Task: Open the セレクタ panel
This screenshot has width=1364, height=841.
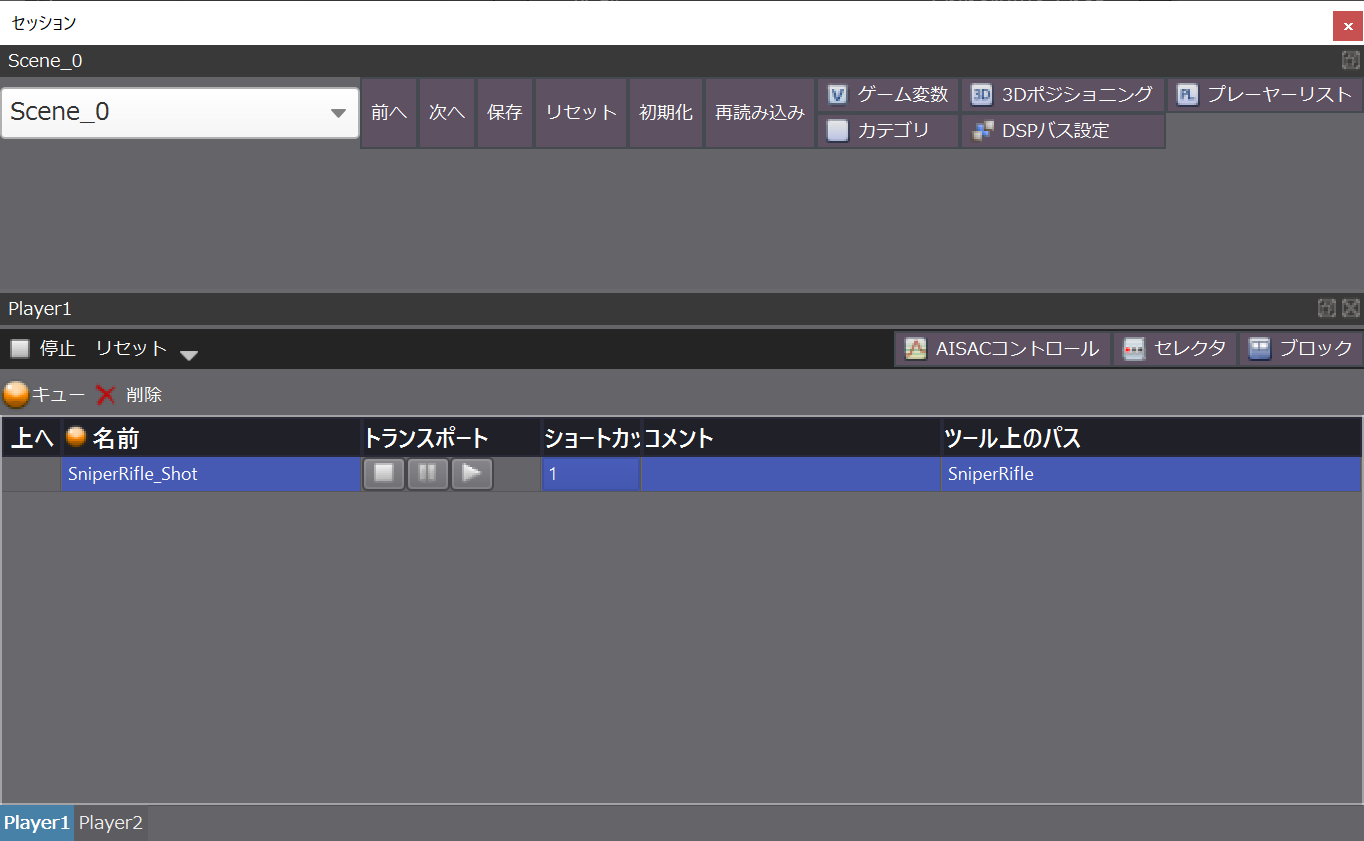Action: [x=1175, y=349]
